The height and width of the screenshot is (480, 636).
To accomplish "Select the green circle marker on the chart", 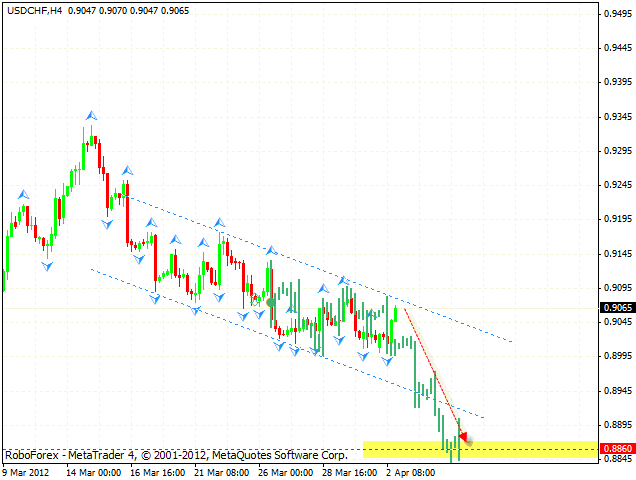I will click(x=271, y=301).
